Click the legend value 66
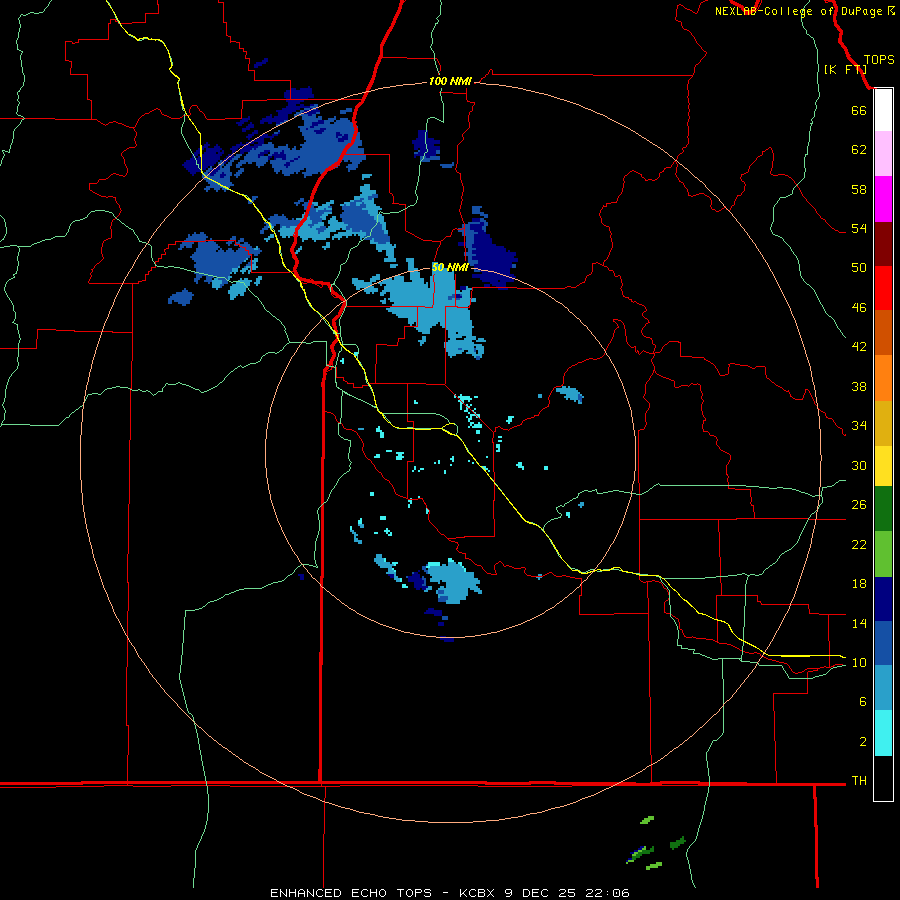This screenshot has height=900, width=900. click(859, 110)
